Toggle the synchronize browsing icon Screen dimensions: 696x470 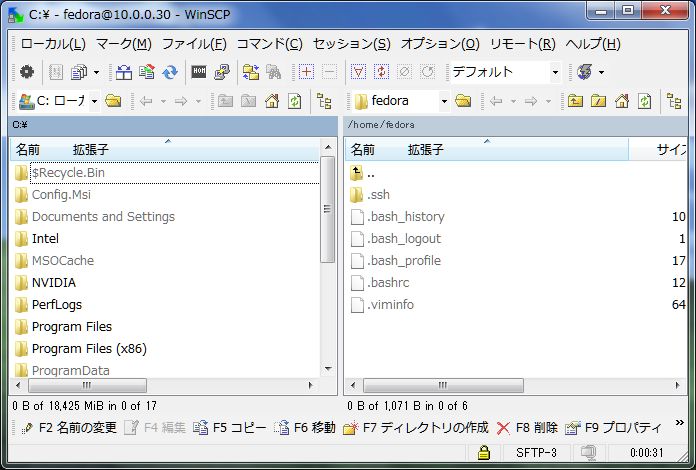click(251, 72)
